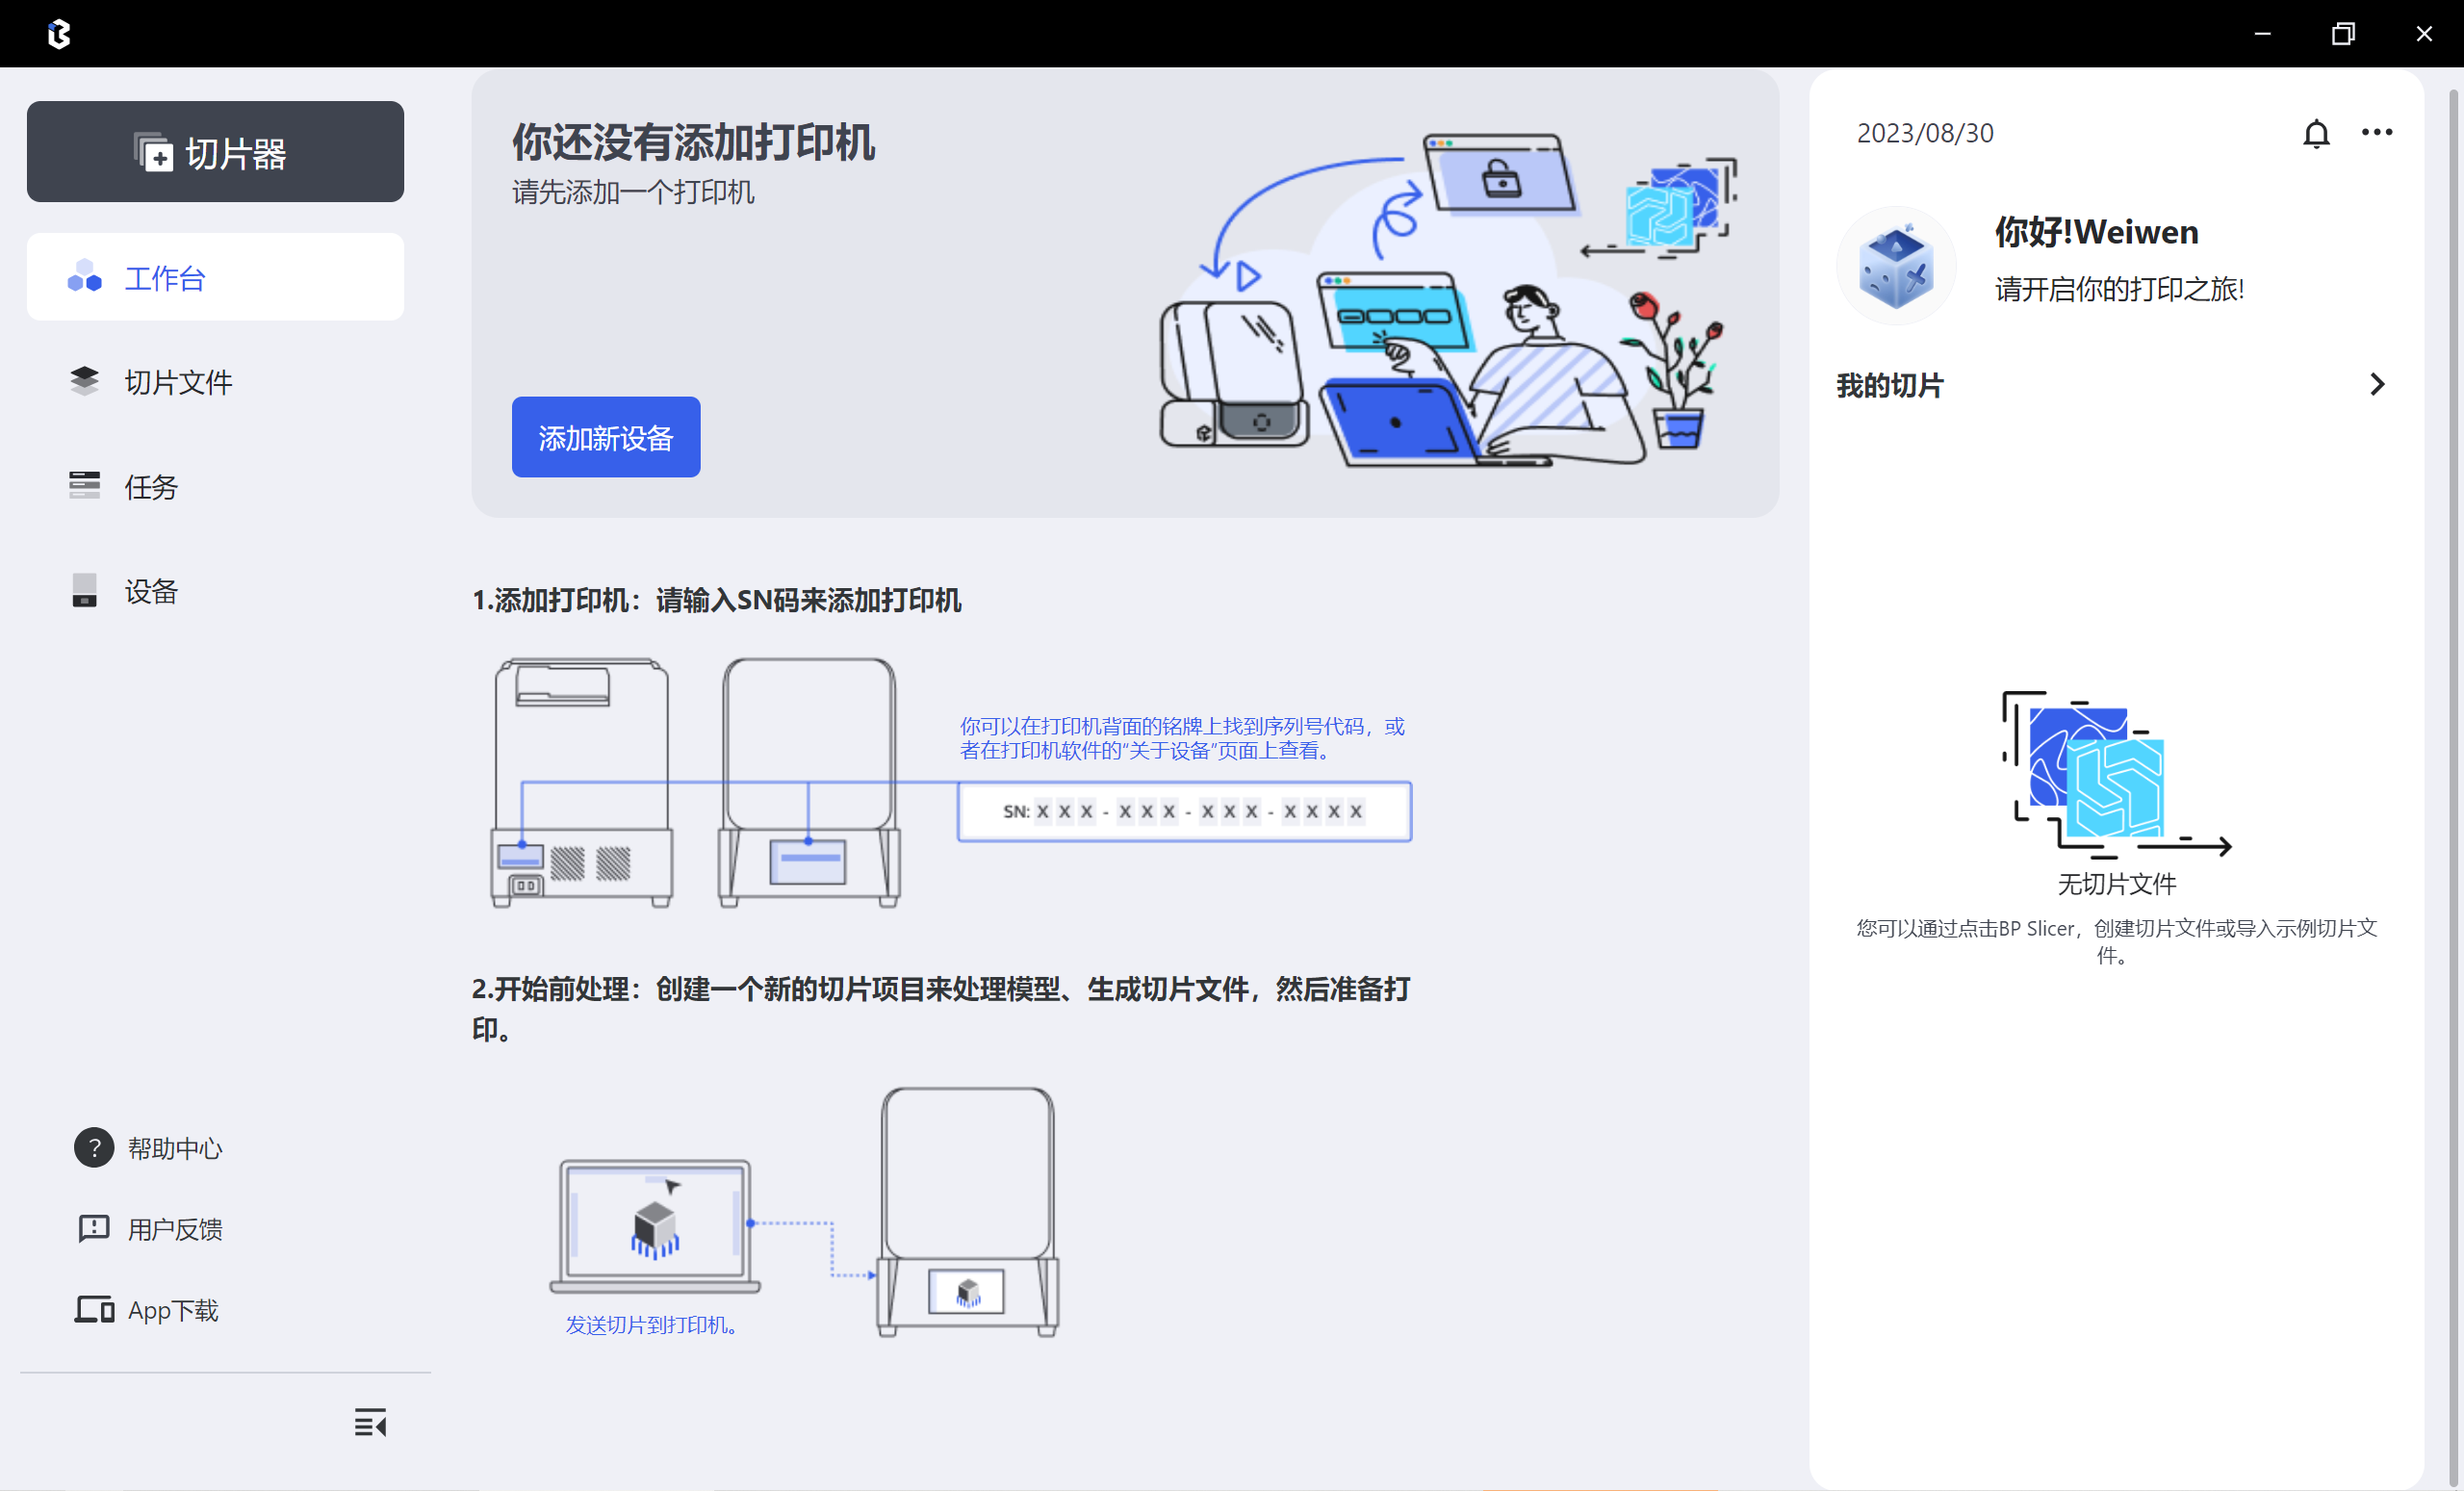Click the 我的切片 section heading
The height and width of the screenshot is (1491, 2464).
click(x=1889, y=386)
